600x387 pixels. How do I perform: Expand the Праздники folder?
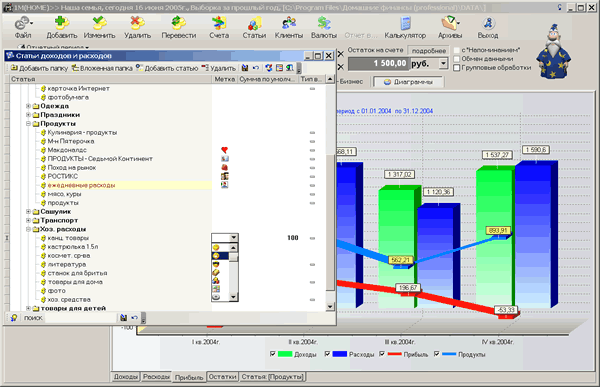pos(28,114)
